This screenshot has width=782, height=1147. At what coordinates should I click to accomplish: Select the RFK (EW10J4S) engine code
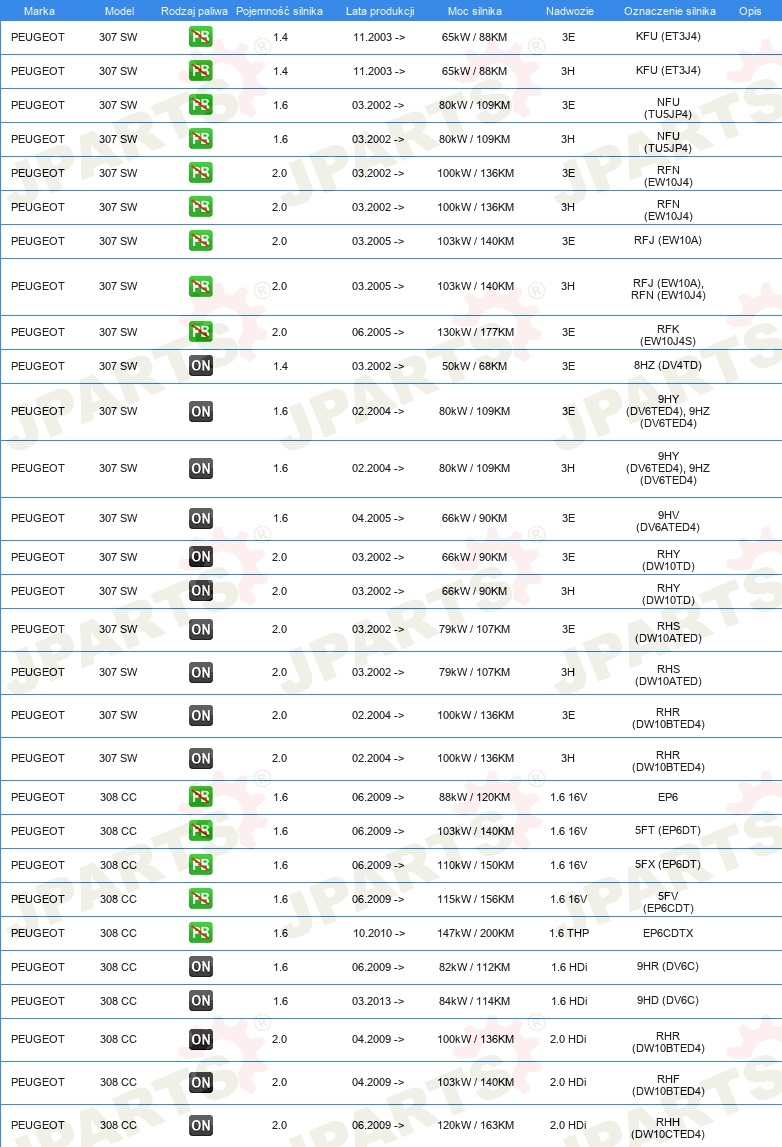click(x=668, y=335)
